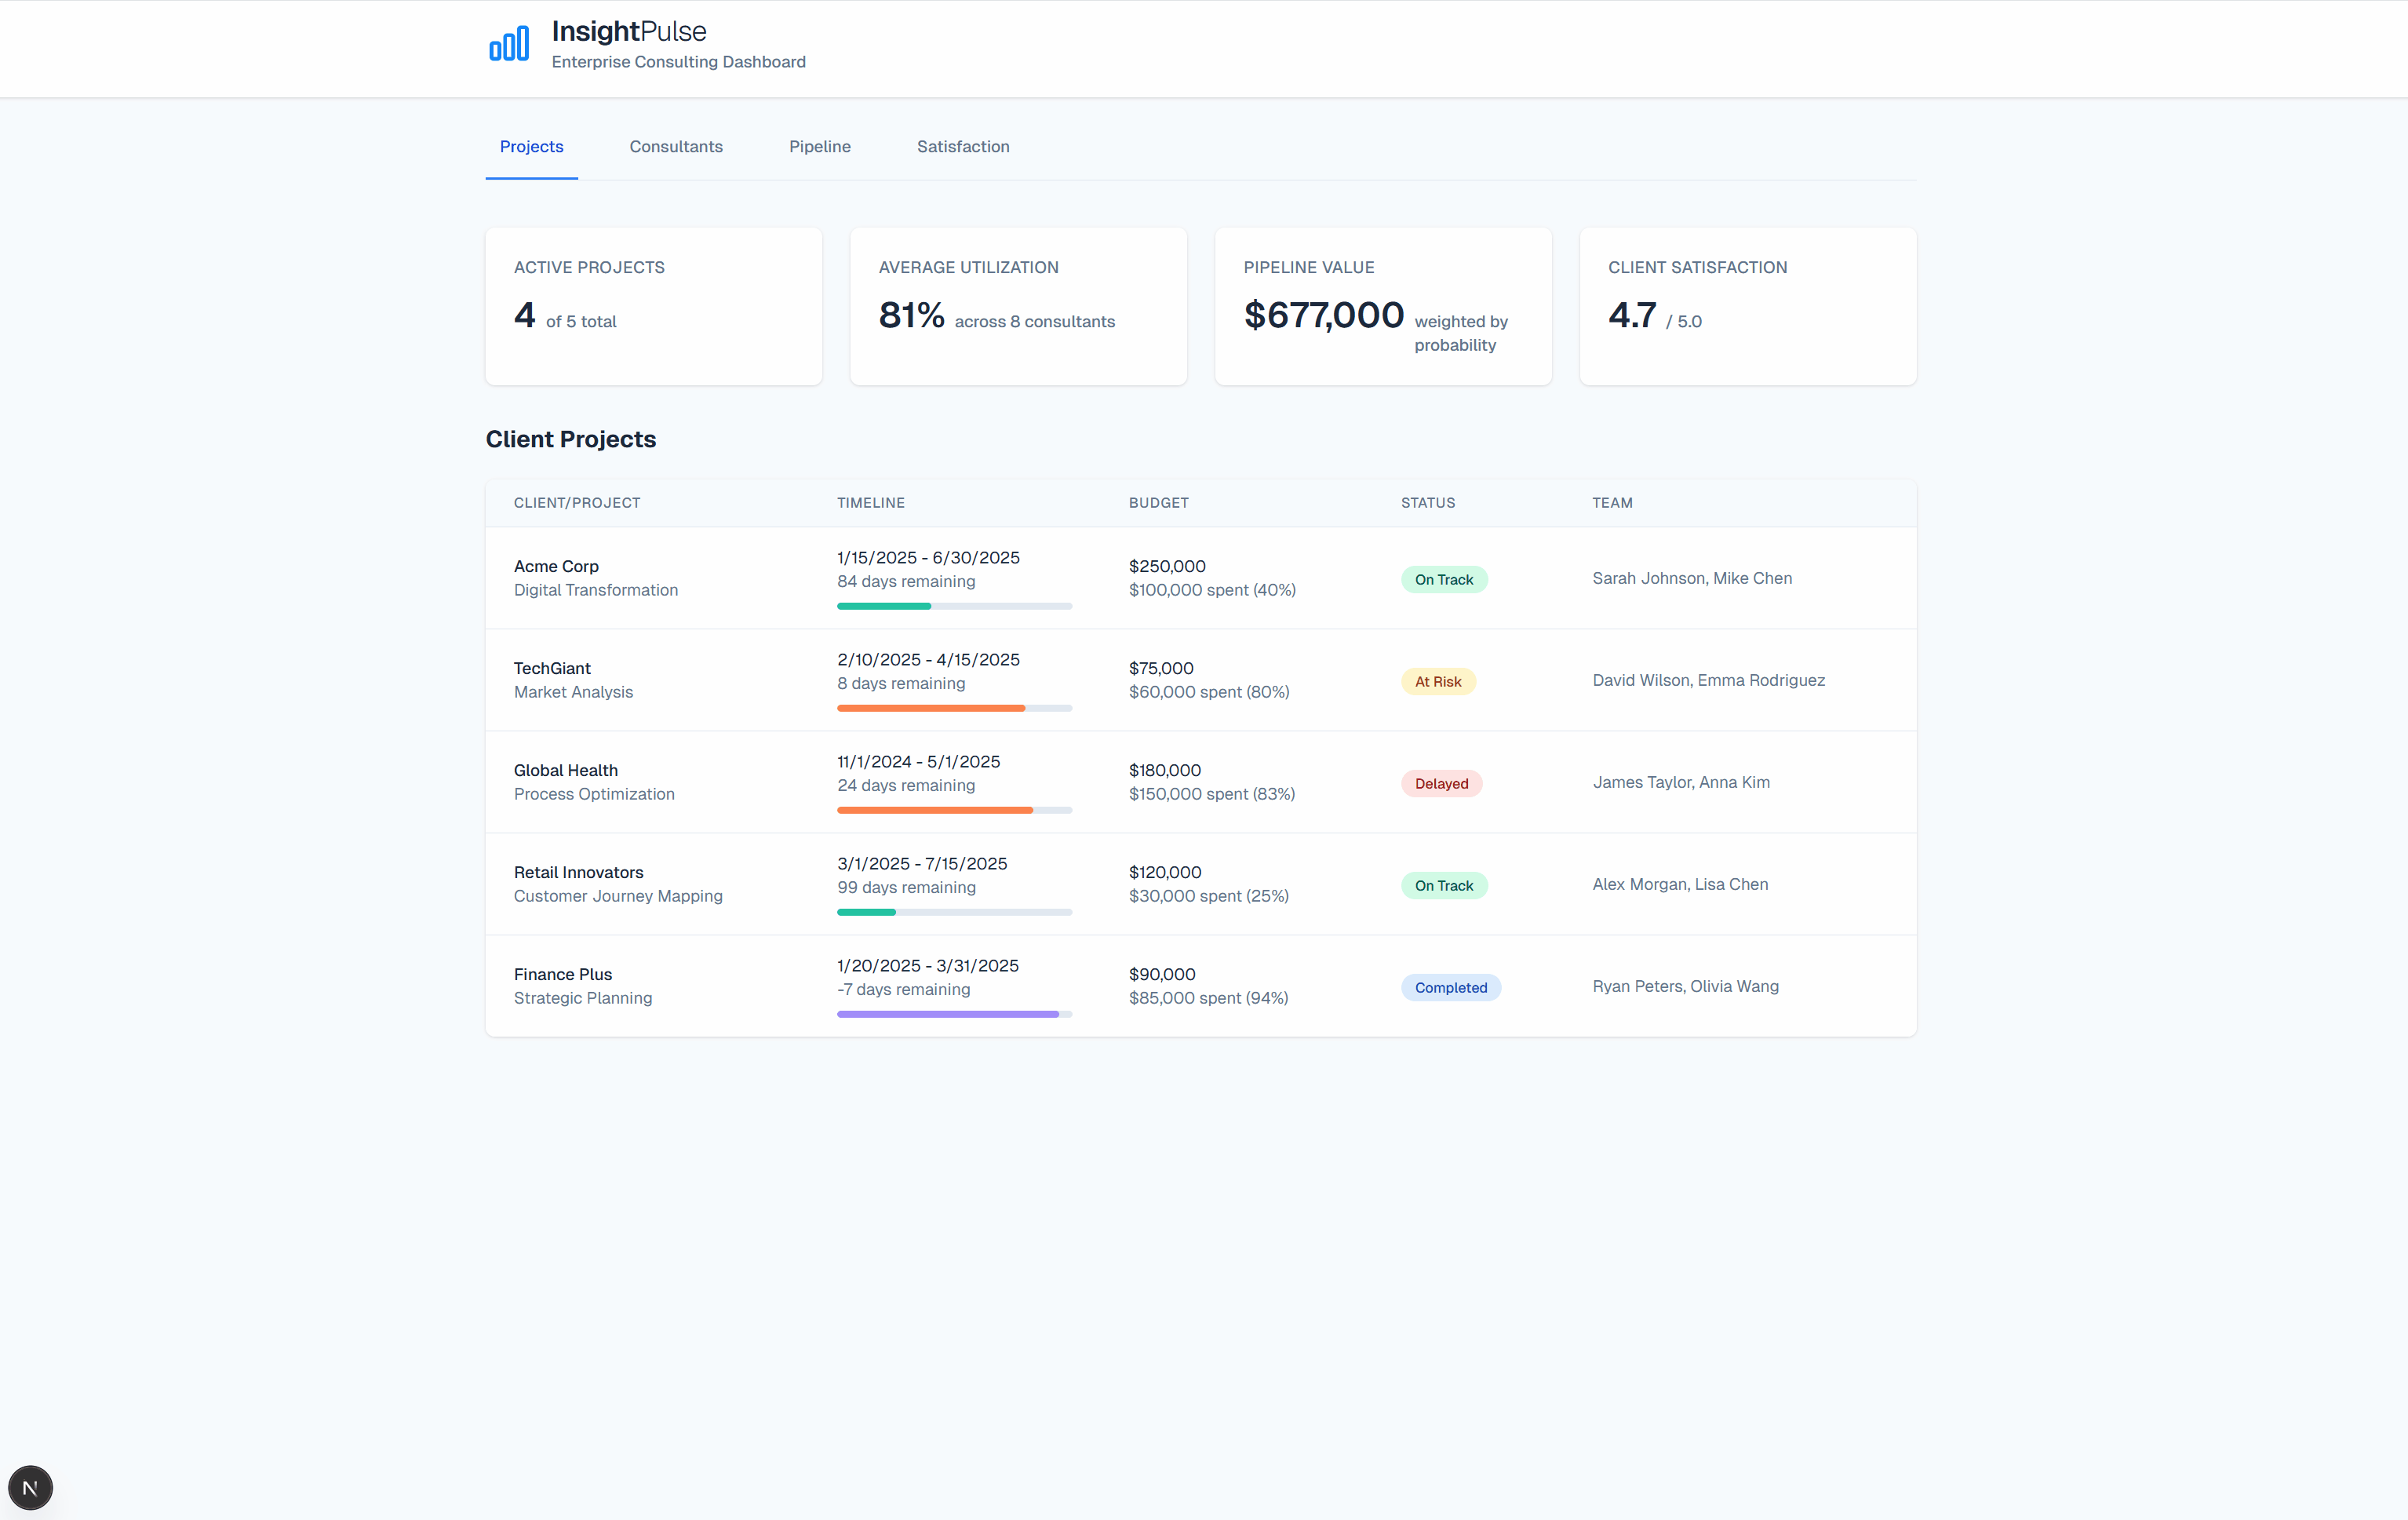Click the Delayed status badge
Screen dimensions: 2408x1520
tap(1441, 784)
